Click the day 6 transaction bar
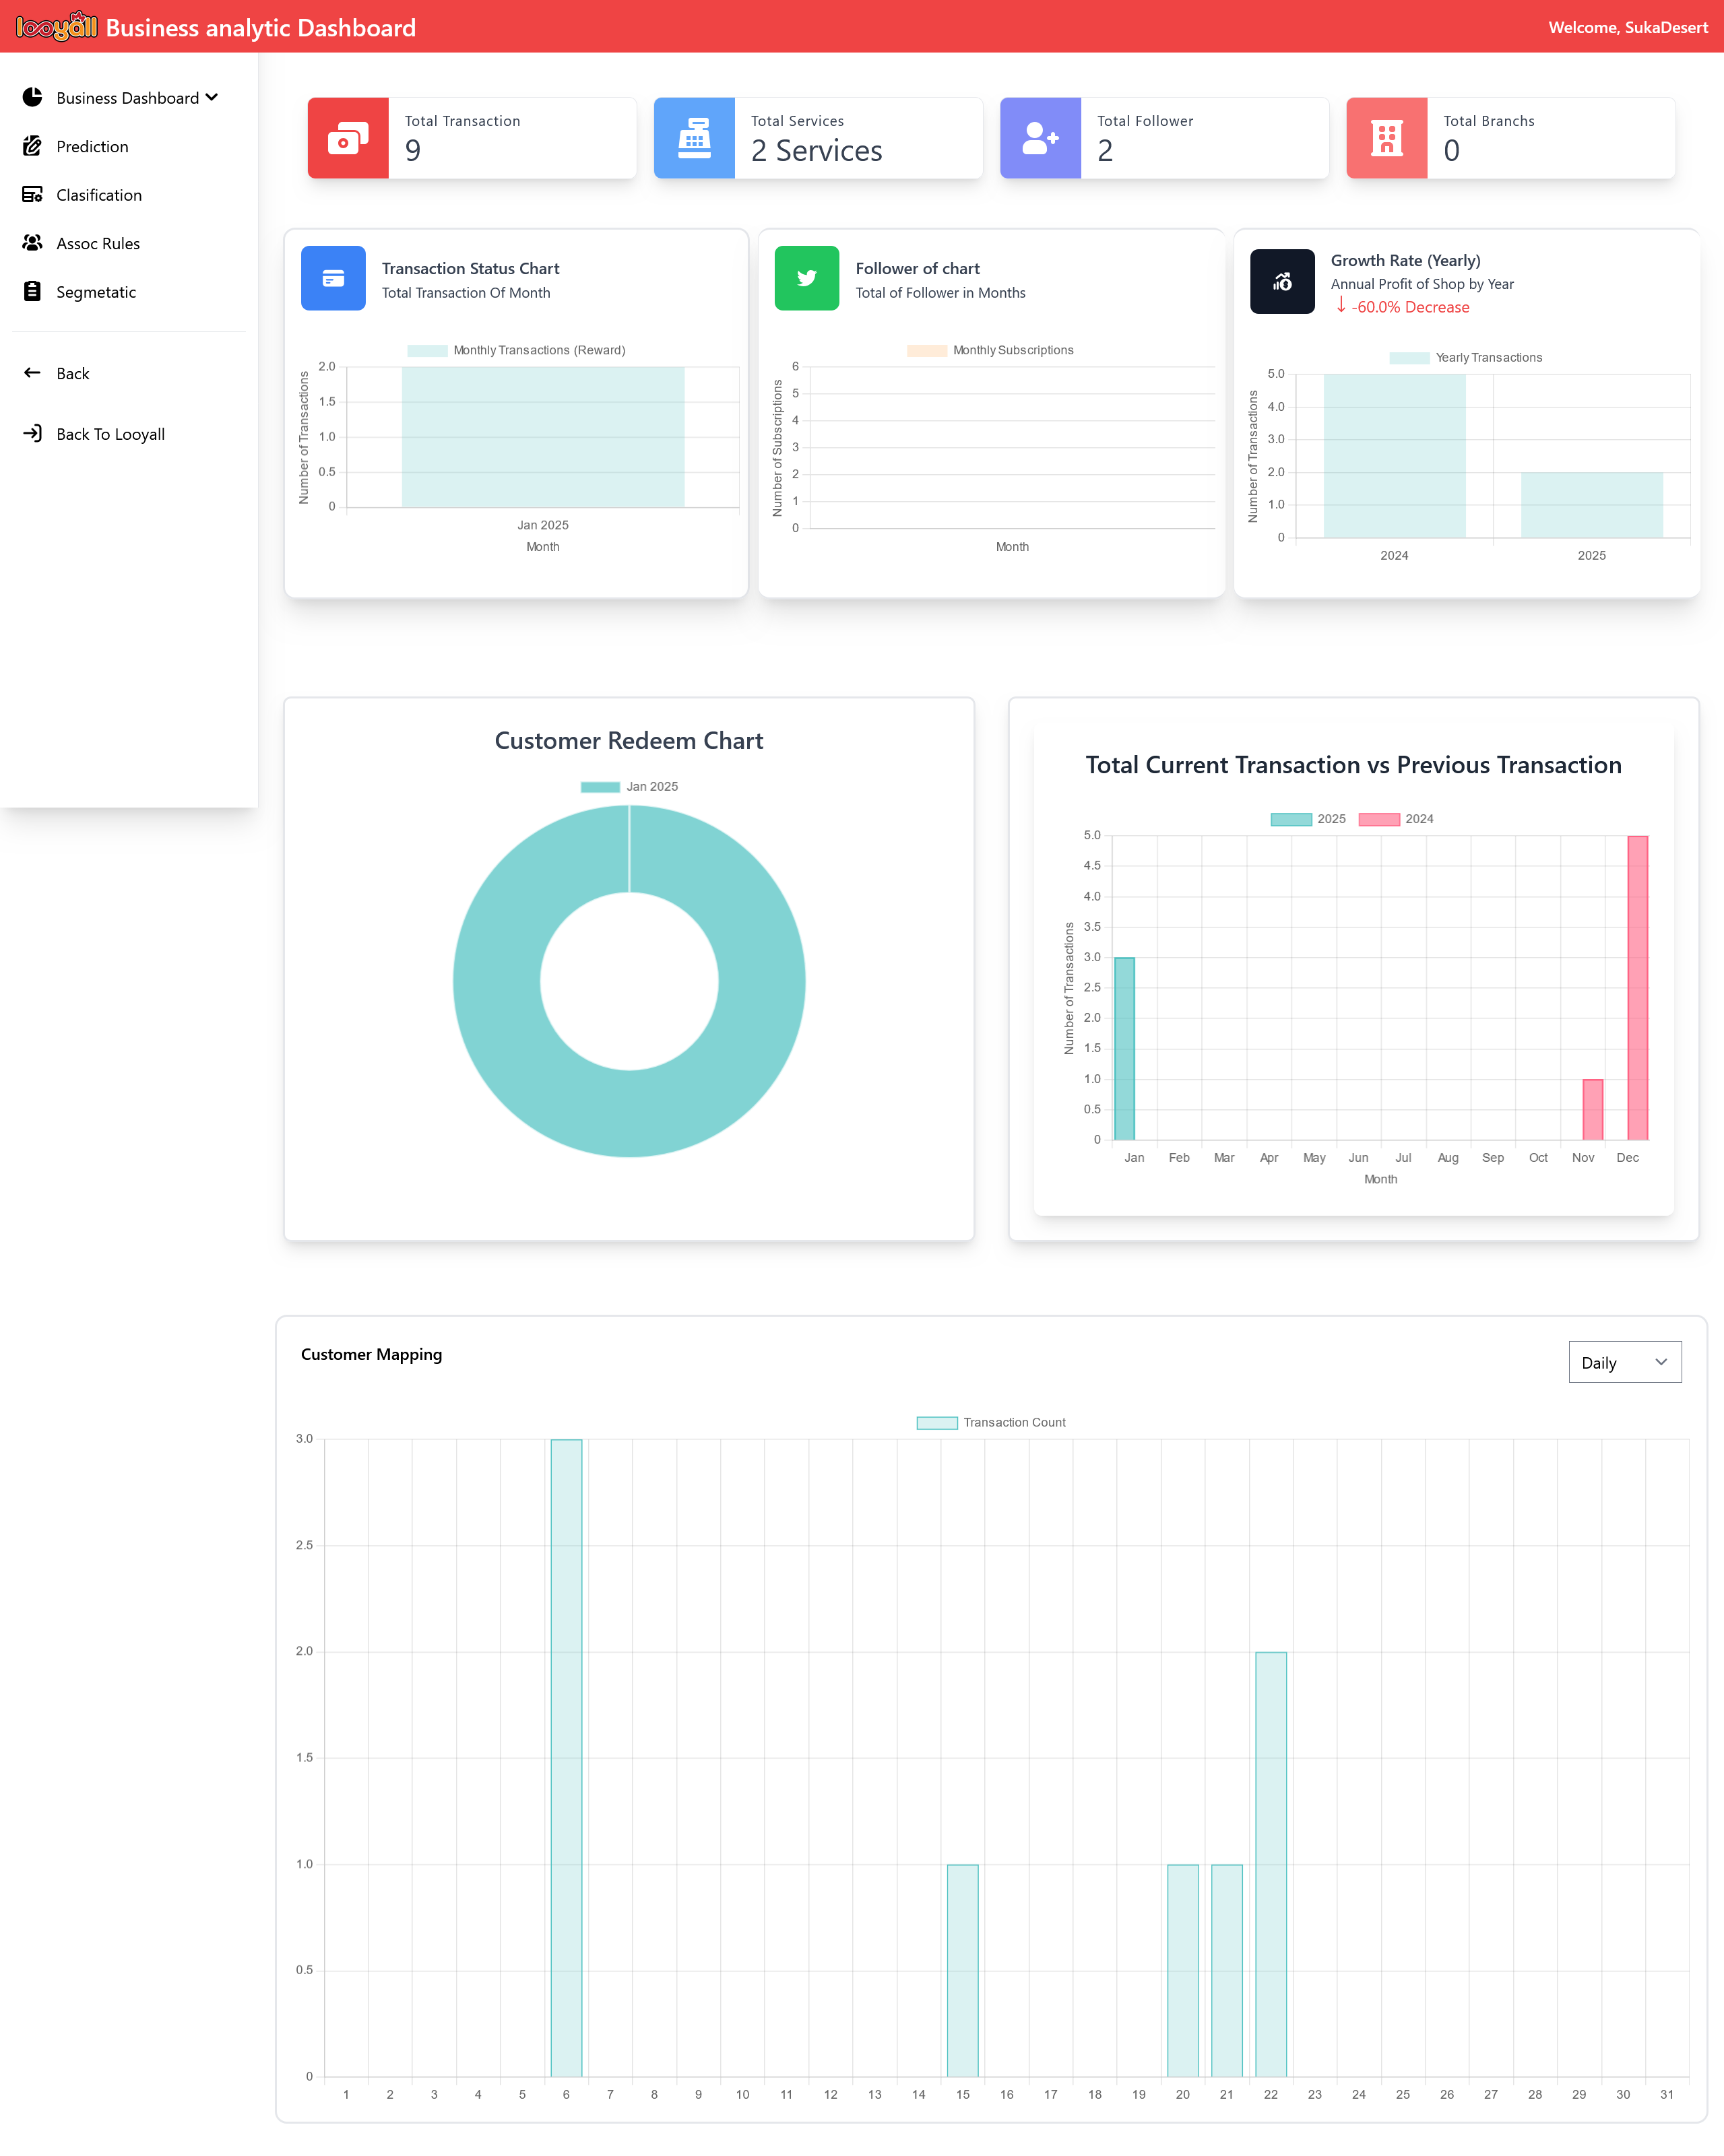 pos(566,1758)
